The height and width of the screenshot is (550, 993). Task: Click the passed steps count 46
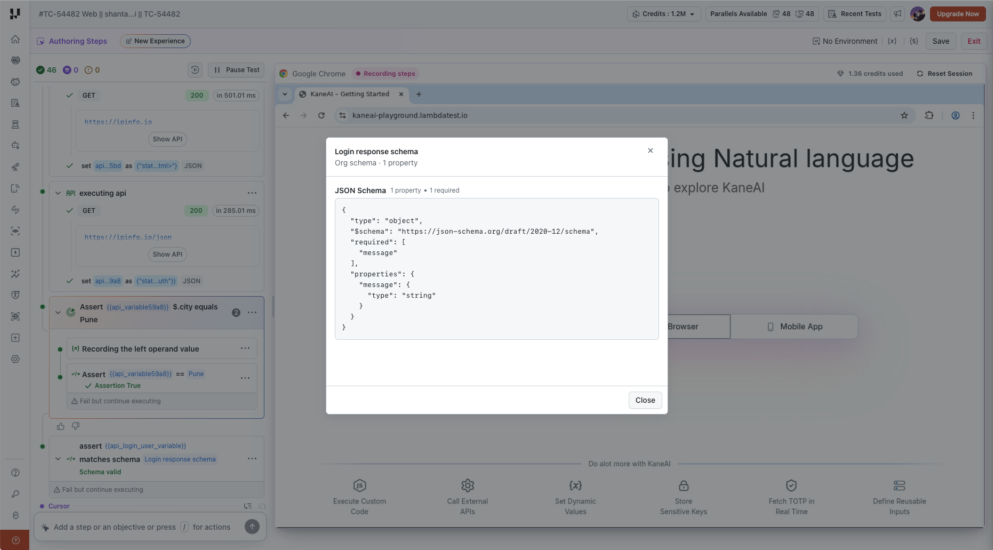point(46,70)
